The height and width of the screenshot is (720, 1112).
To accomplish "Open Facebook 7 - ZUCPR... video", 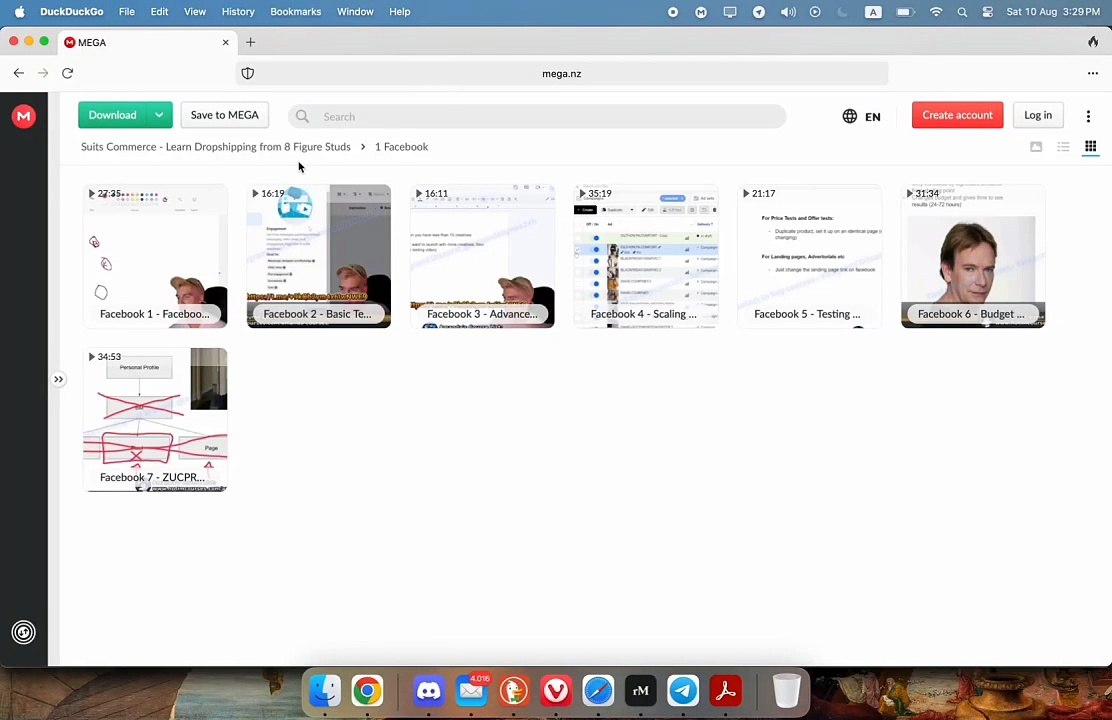I will pos(155,419).
